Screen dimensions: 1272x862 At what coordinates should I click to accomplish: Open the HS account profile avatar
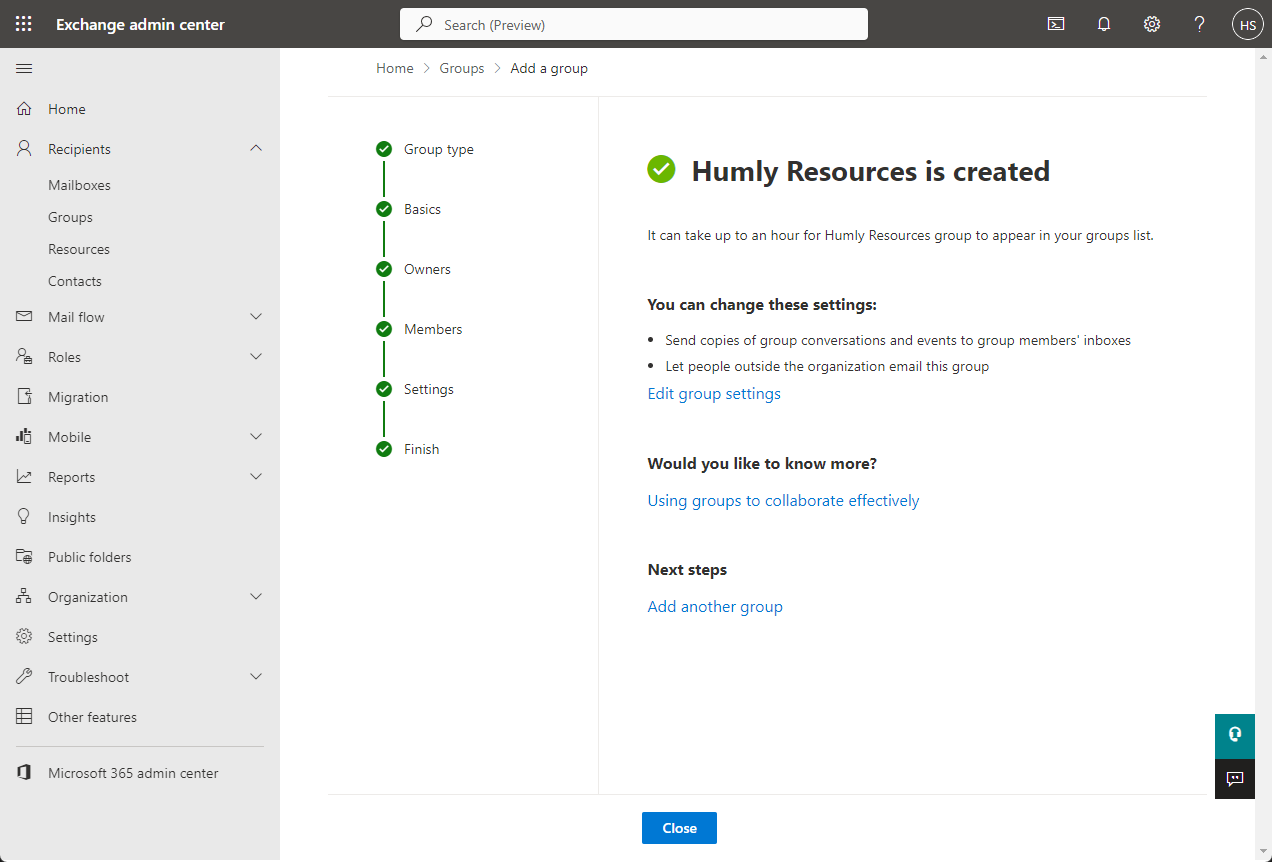click(x=1247, y=25)
